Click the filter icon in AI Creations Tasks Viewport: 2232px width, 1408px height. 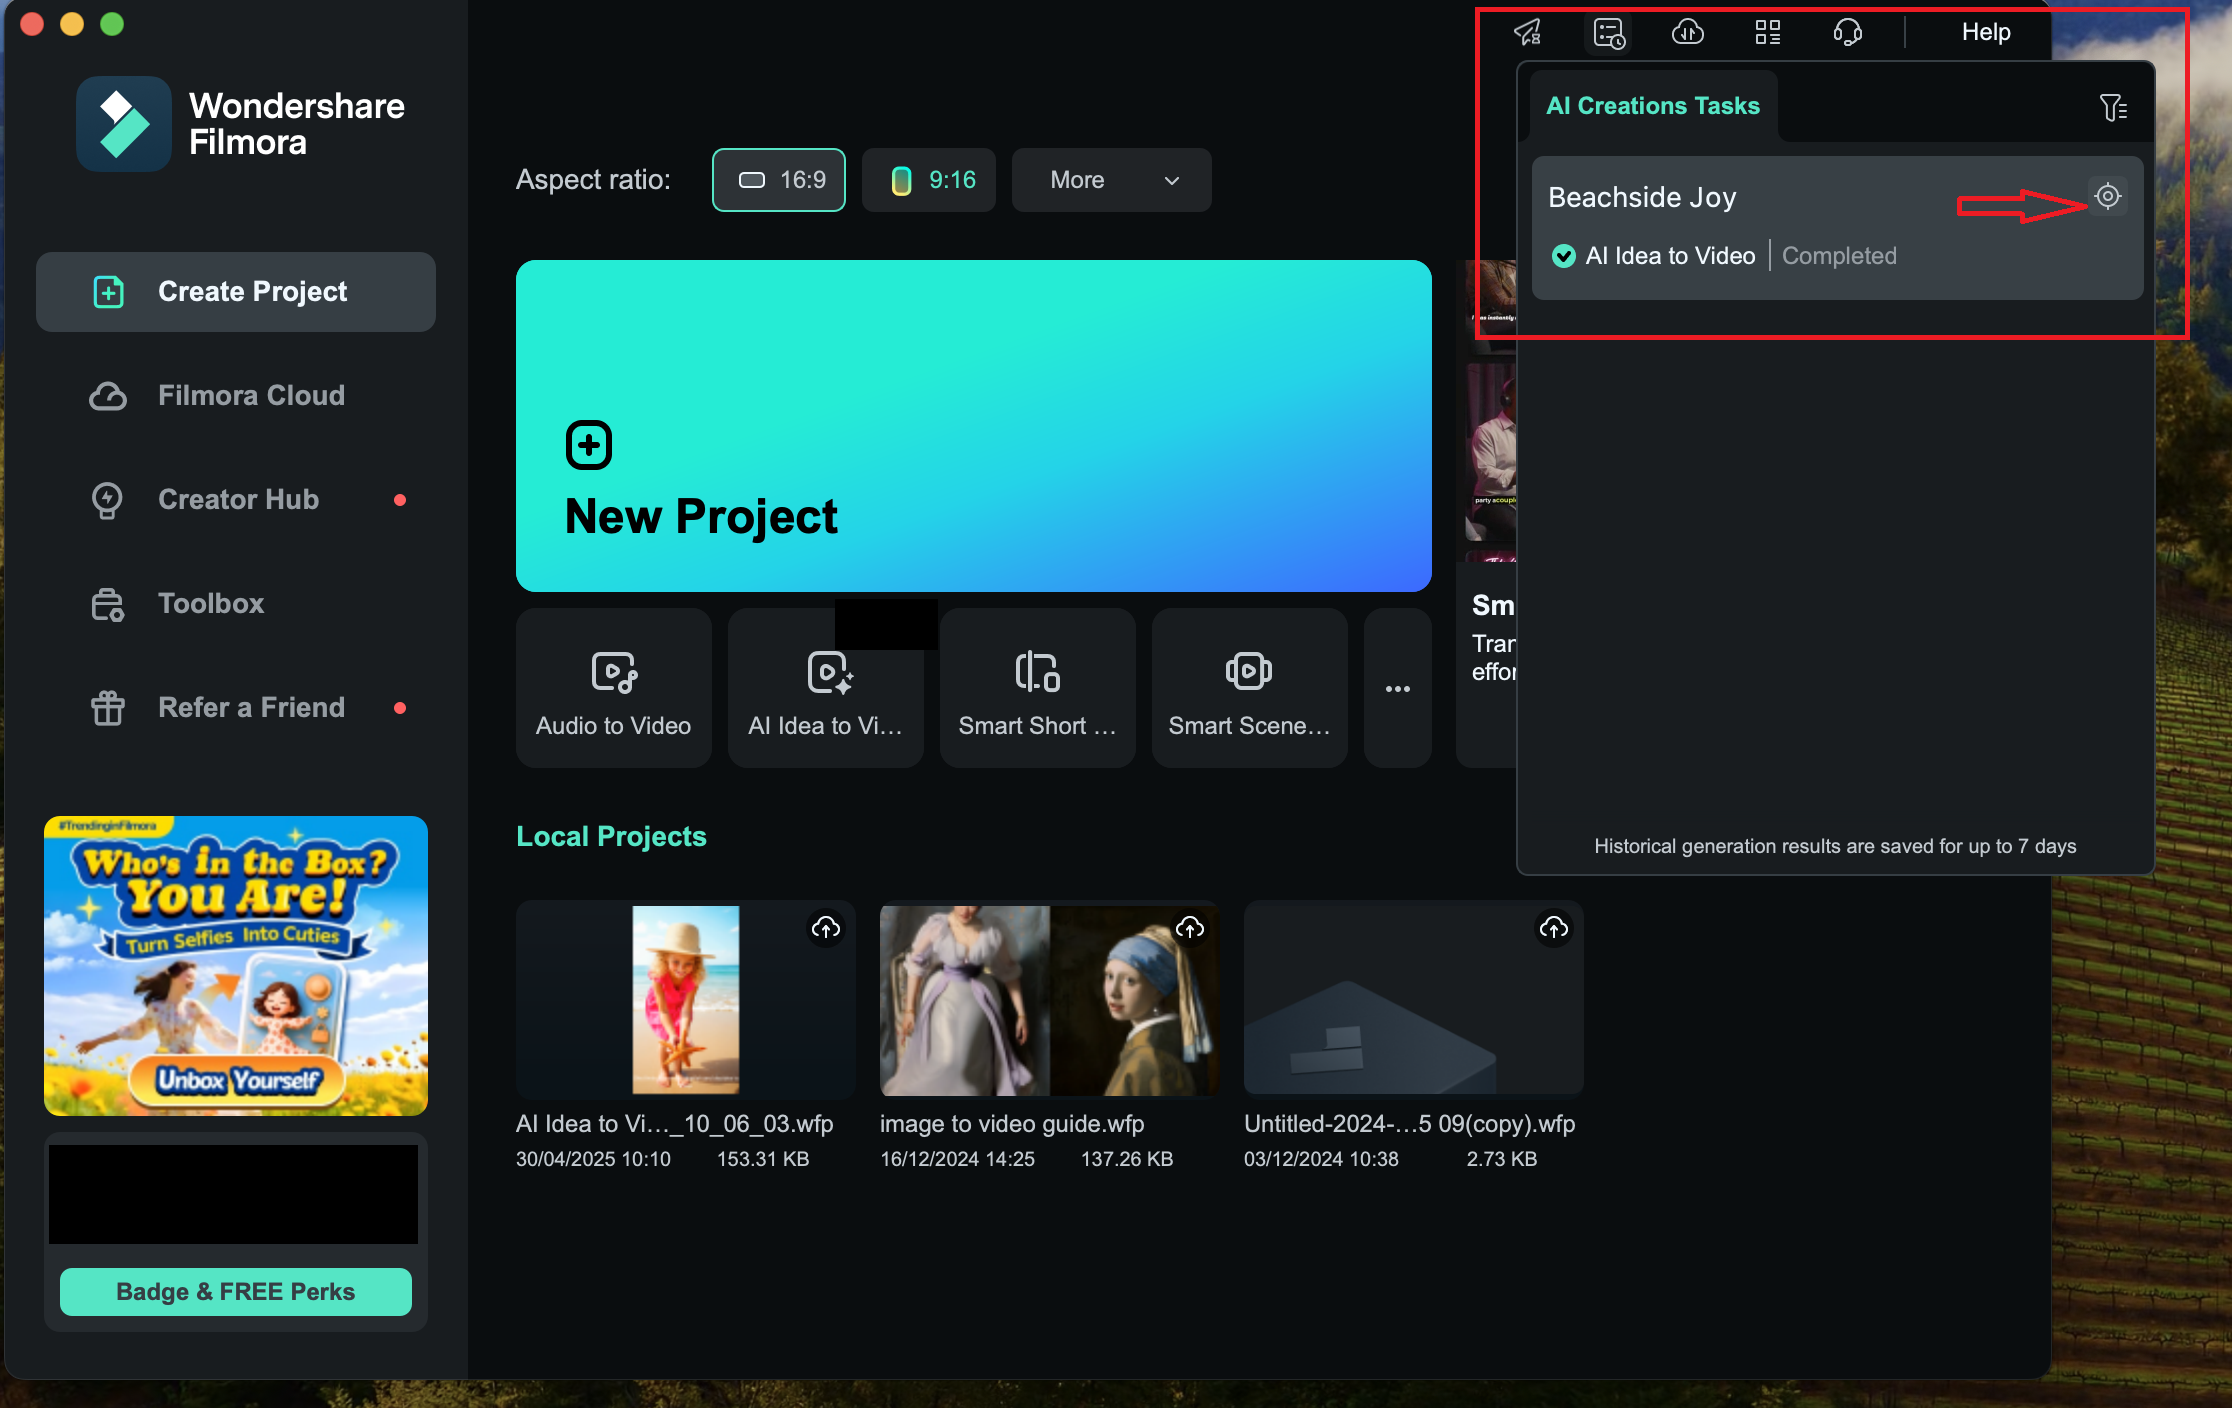pyautogui.click(x=2112, y=107)
